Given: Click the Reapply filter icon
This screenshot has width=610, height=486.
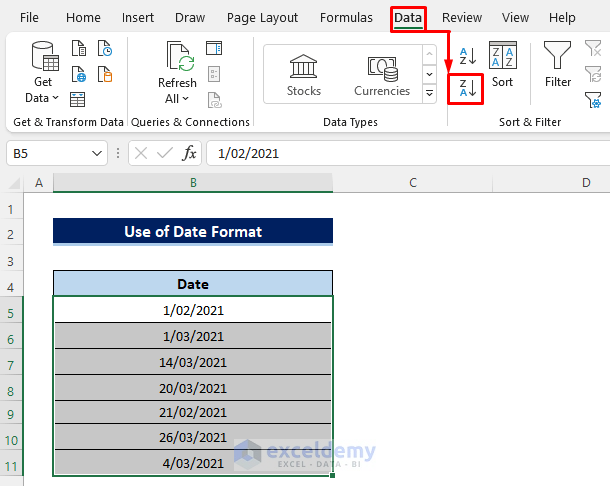Looking at the screenshot, I should [593, 74].
